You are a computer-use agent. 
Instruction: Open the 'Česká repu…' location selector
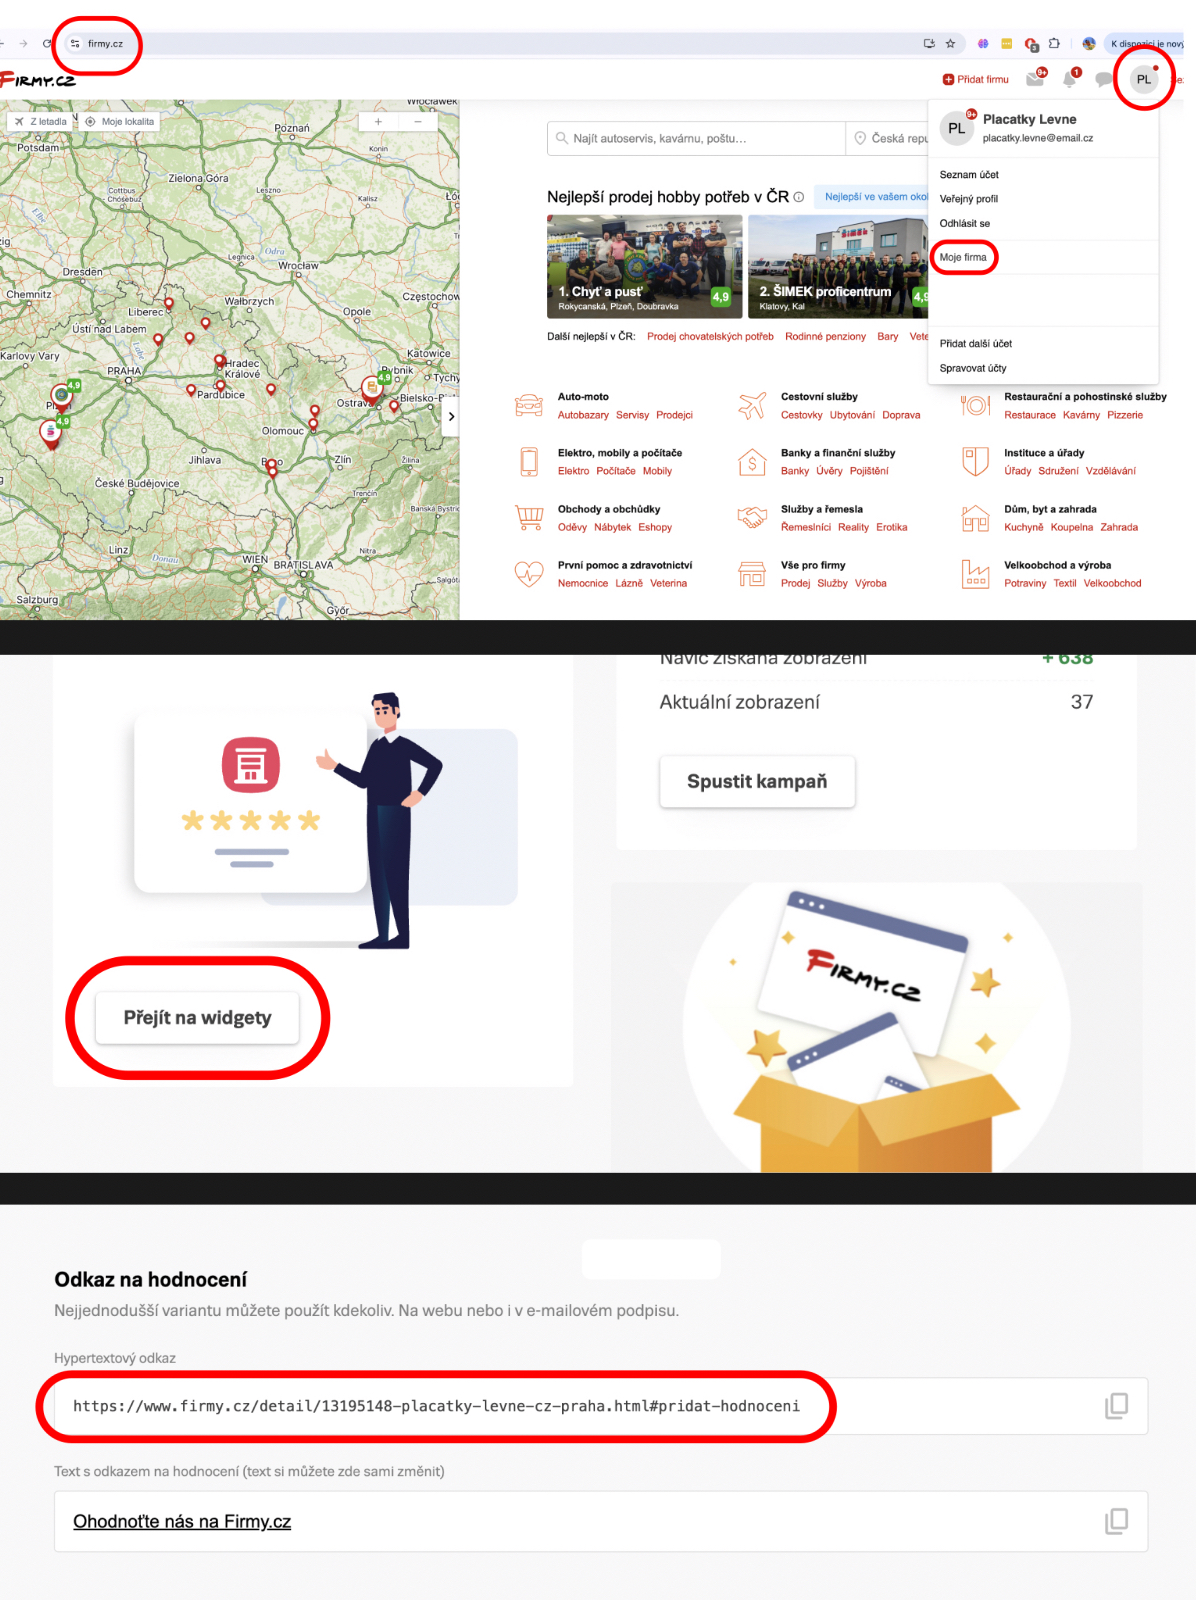coord(890,138)
